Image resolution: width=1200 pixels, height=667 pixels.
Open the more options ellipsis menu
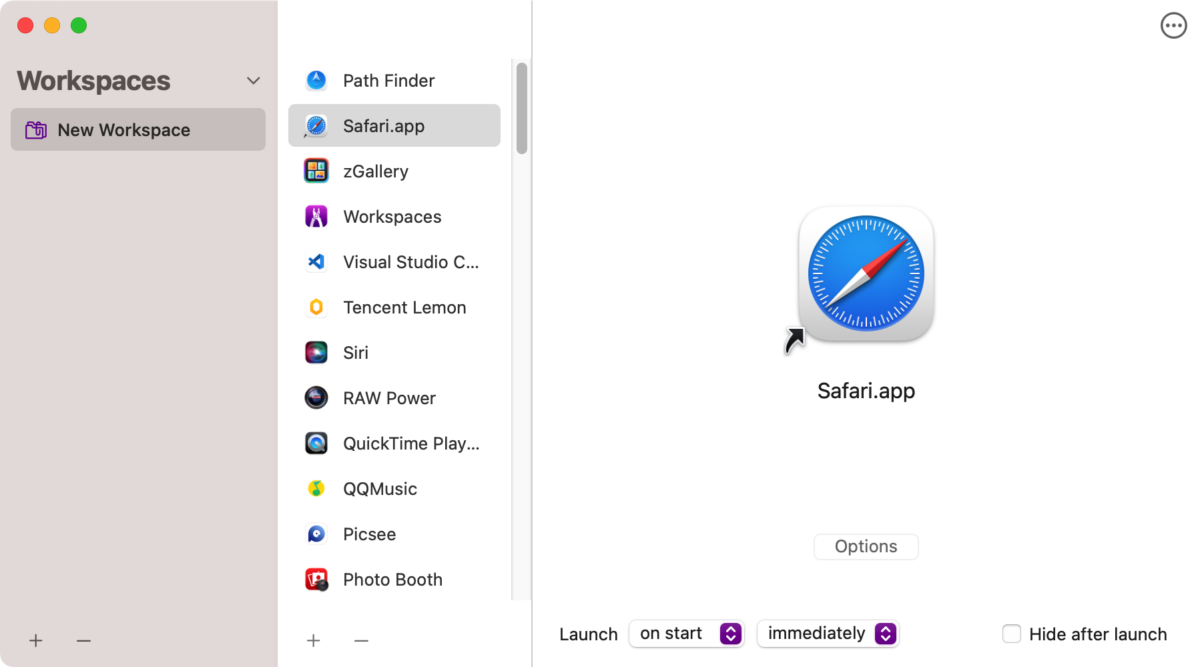[1173, 26]
